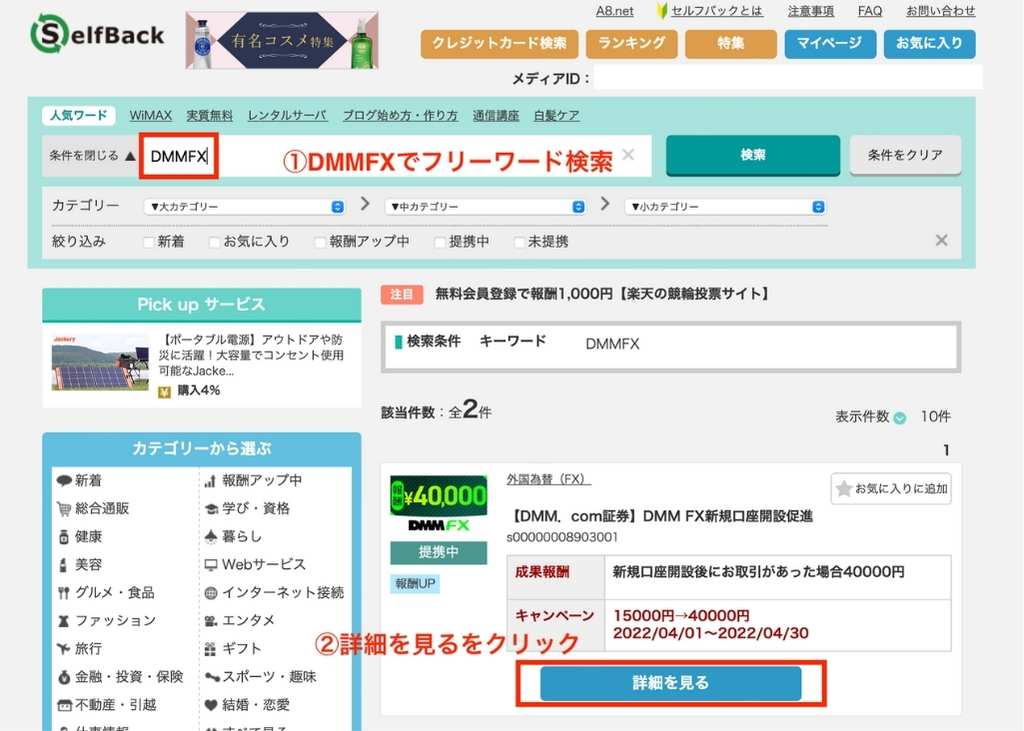Click the fork and knife icon beside グルメ・食品

(x=63, y=593)
